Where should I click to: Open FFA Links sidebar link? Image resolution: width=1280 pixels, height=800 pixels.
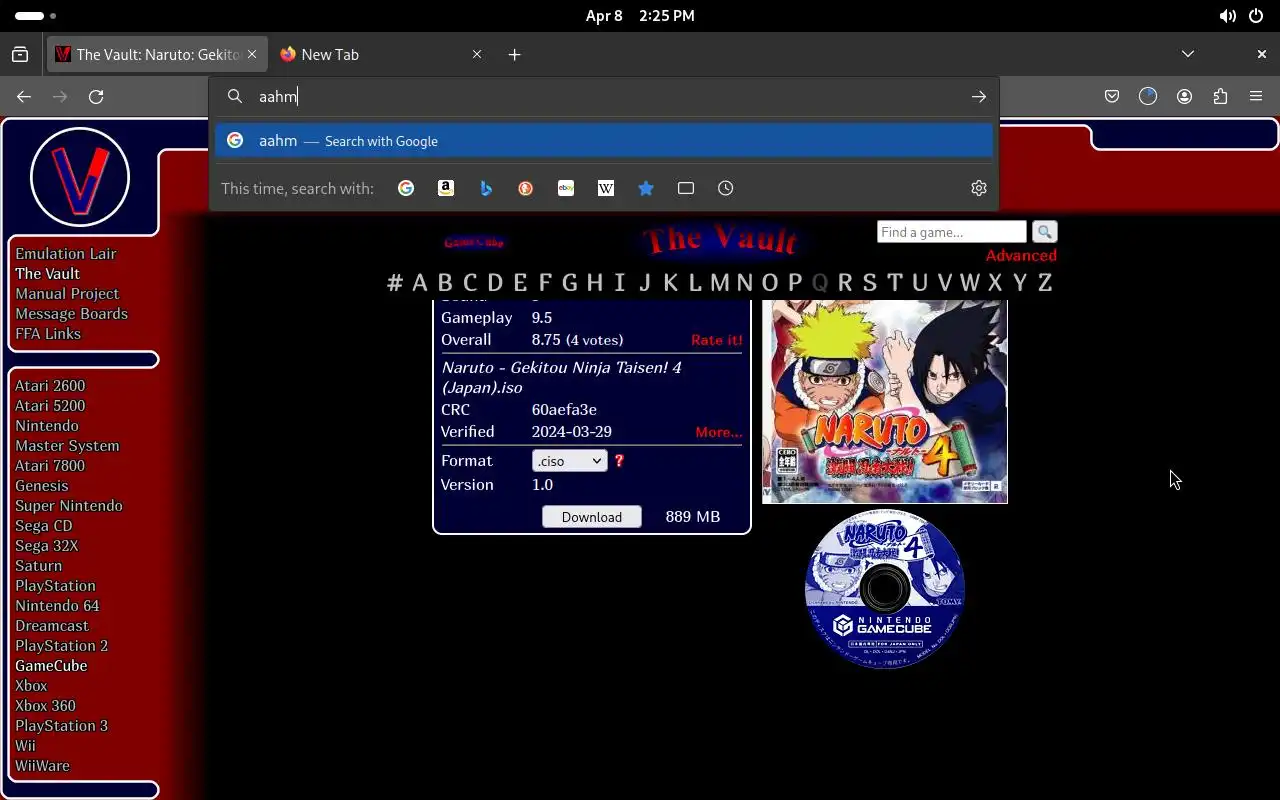(48, 333)
